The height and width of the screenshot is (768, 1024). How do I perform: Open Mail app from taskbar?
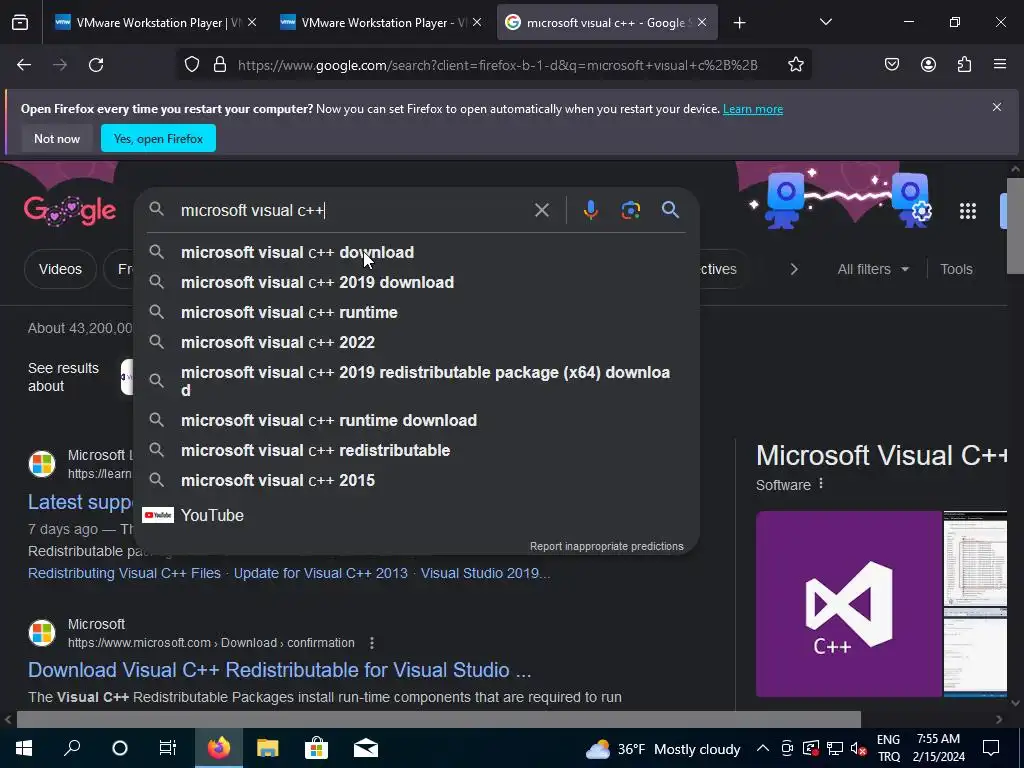tap(366, 748)
